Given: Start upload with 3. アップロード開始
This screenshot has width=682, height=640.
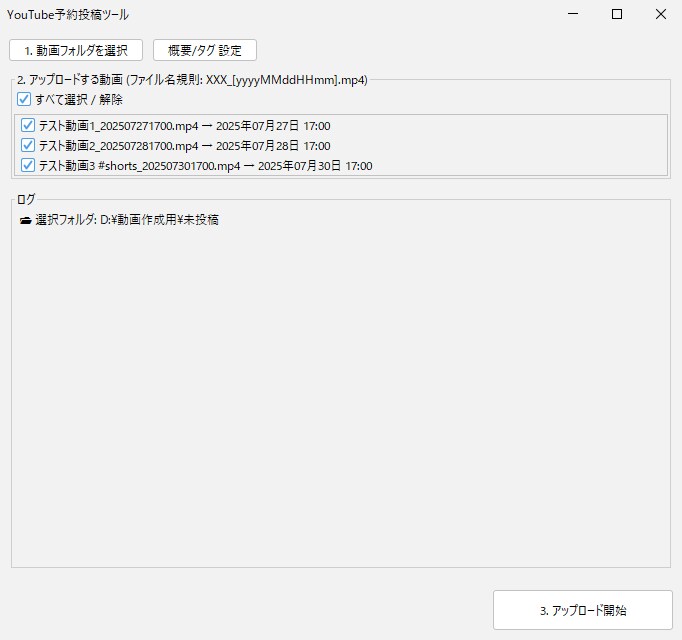Looking at the screenshot, I should pos(583,610).
